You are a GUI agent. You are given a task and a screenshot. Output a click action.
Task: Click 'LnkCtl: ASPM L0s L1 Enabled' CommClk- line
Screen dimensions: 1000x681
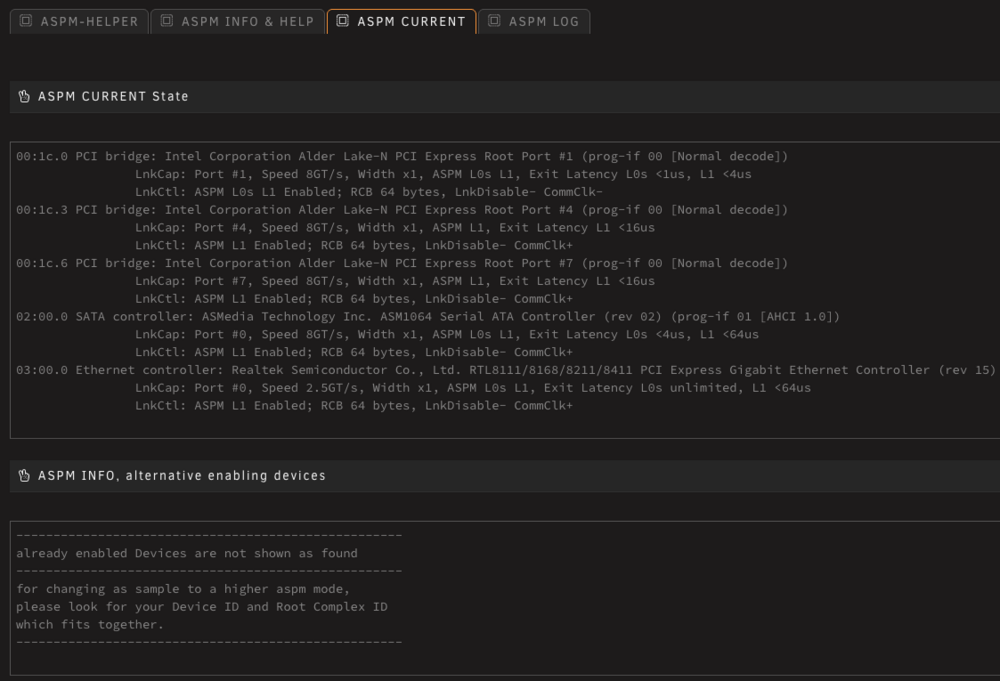coord(369,192)
